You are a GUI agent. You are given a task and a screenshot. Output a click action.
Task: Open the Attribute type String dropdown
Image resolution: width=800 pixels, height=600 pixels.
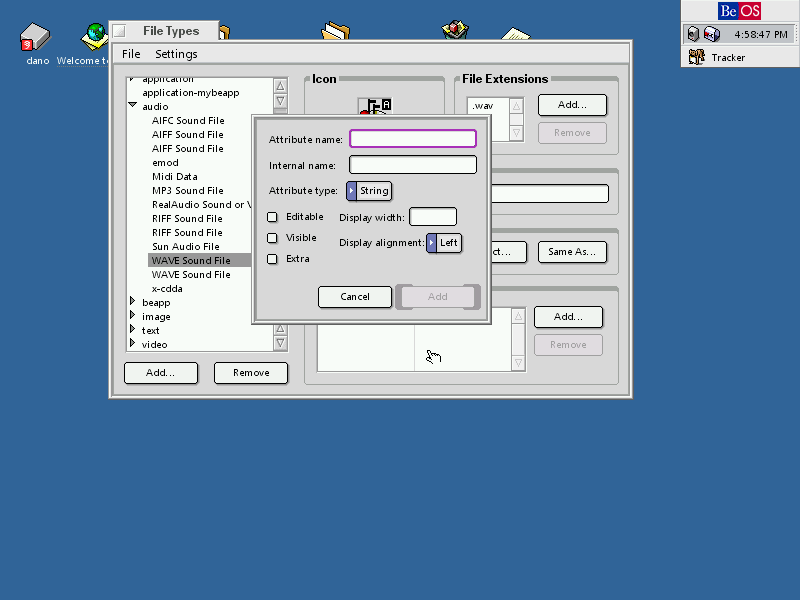pyautogui.click(x=369, y=191)
